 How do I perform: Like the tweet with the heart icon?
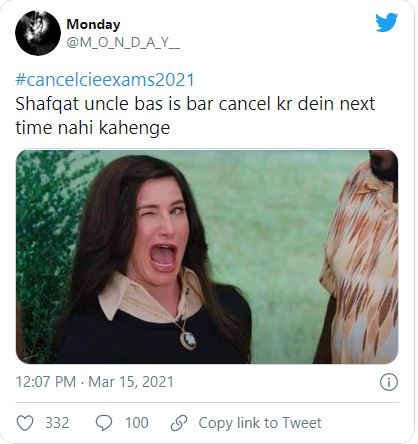pyautogui.click(x=25, y=423)
